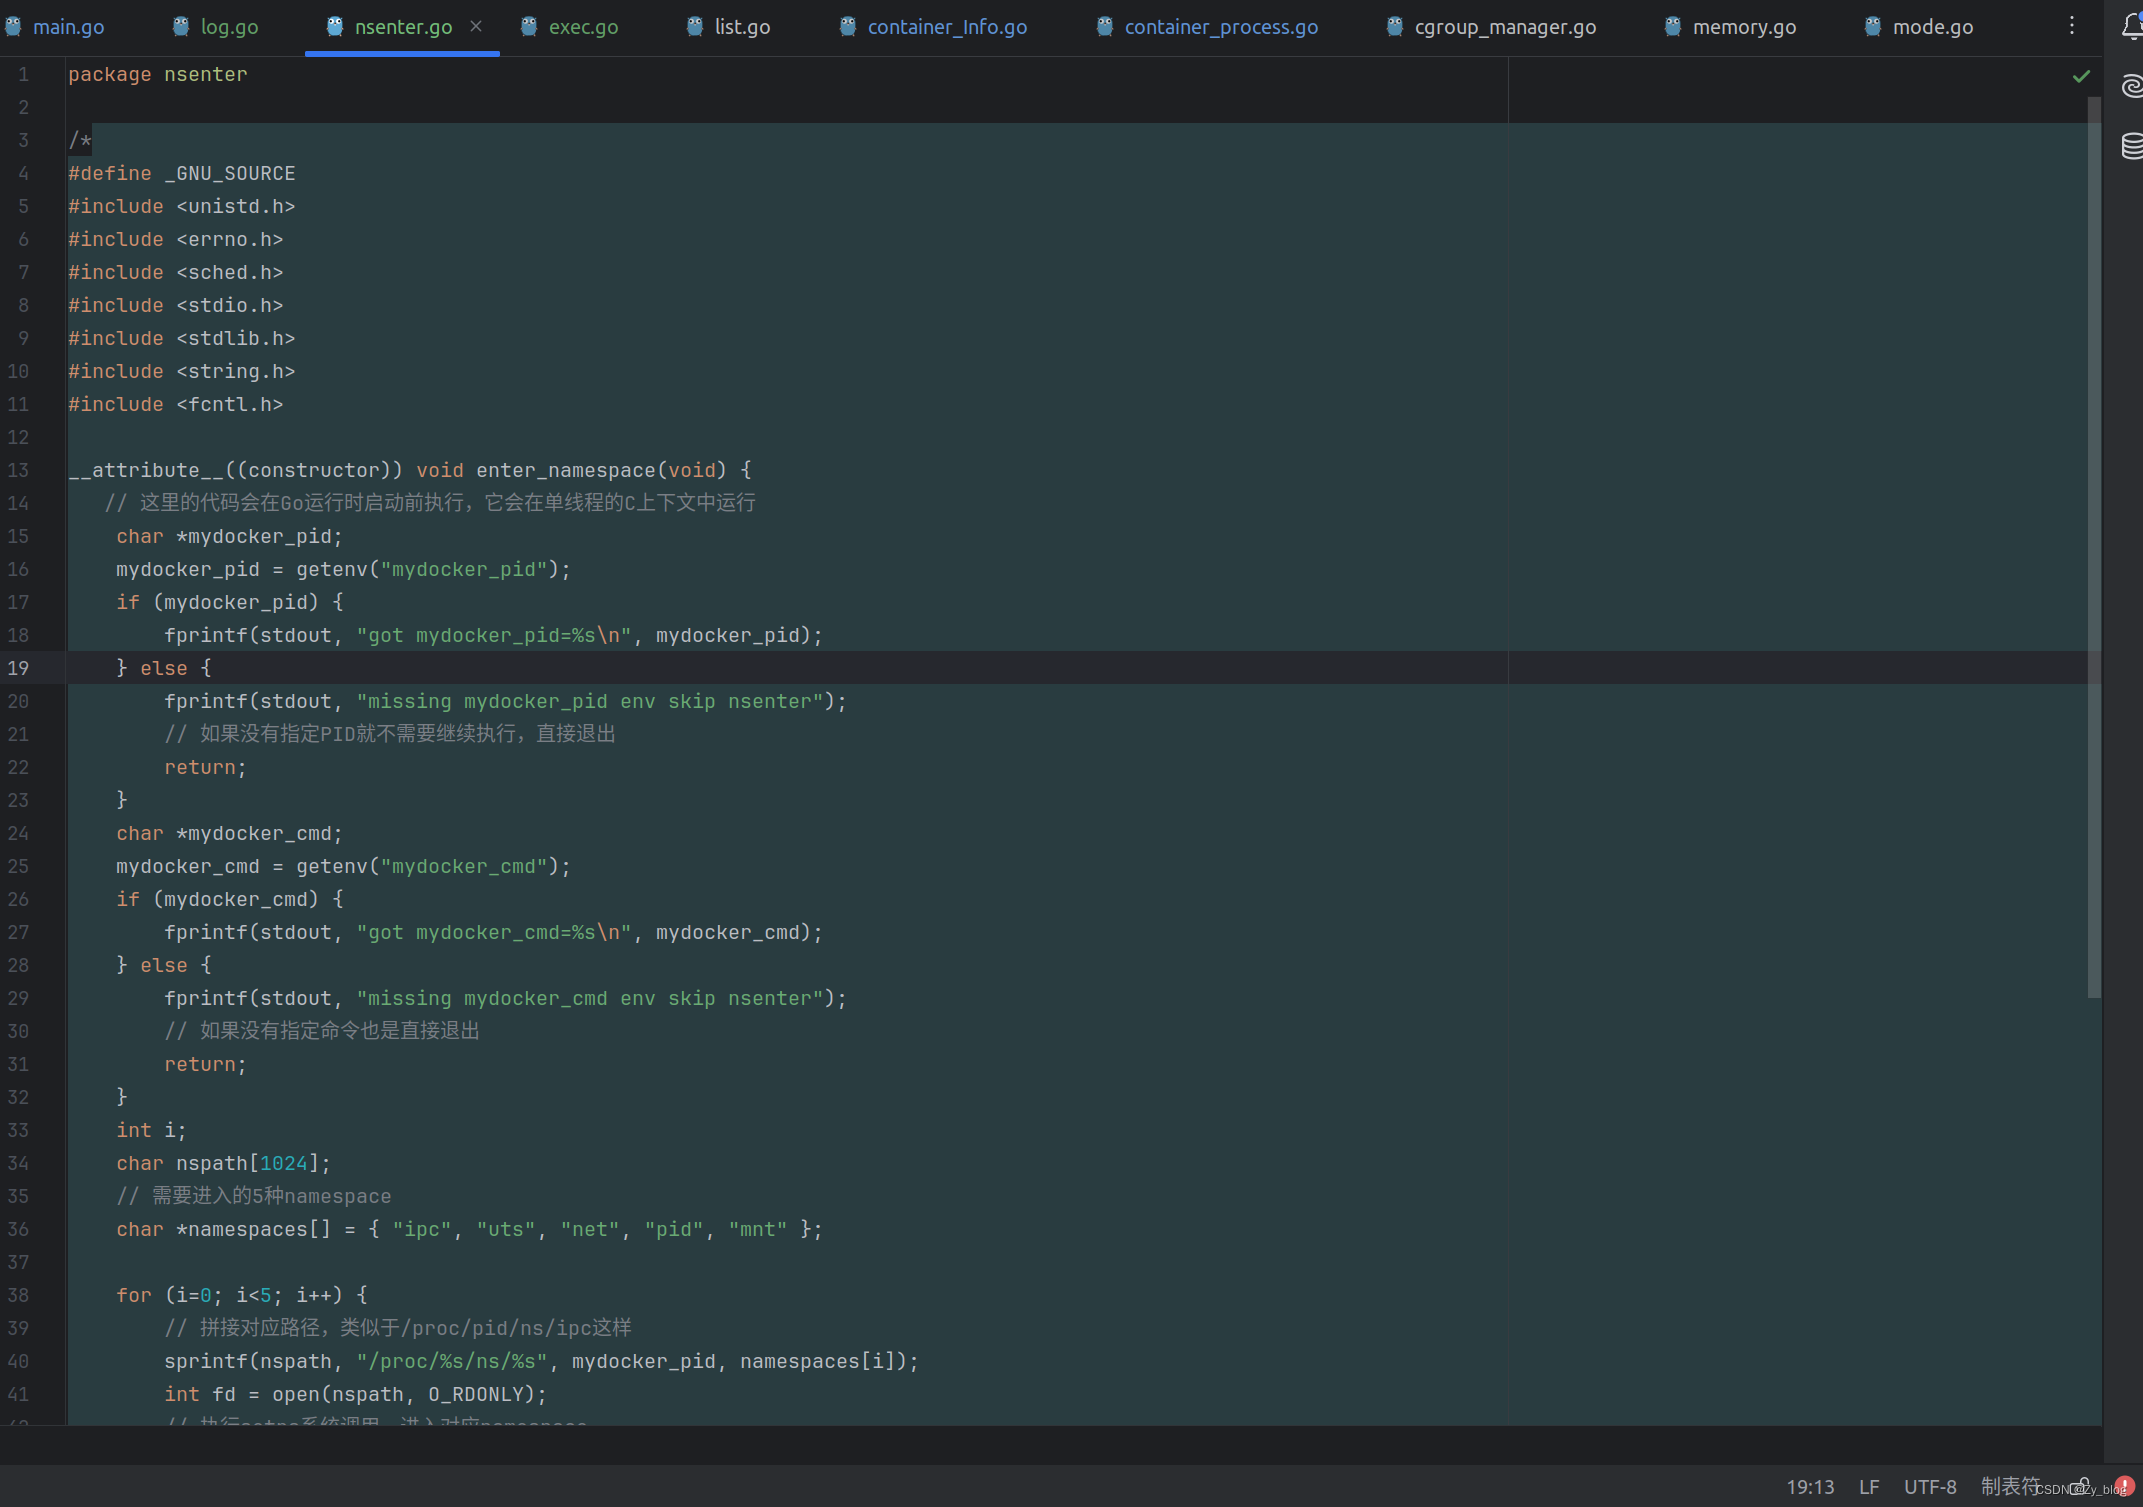The width and height of the screenshot is (2143, 1507).
Task: Click the vertical scrollbar thumb
Action: coord(2094,547)
